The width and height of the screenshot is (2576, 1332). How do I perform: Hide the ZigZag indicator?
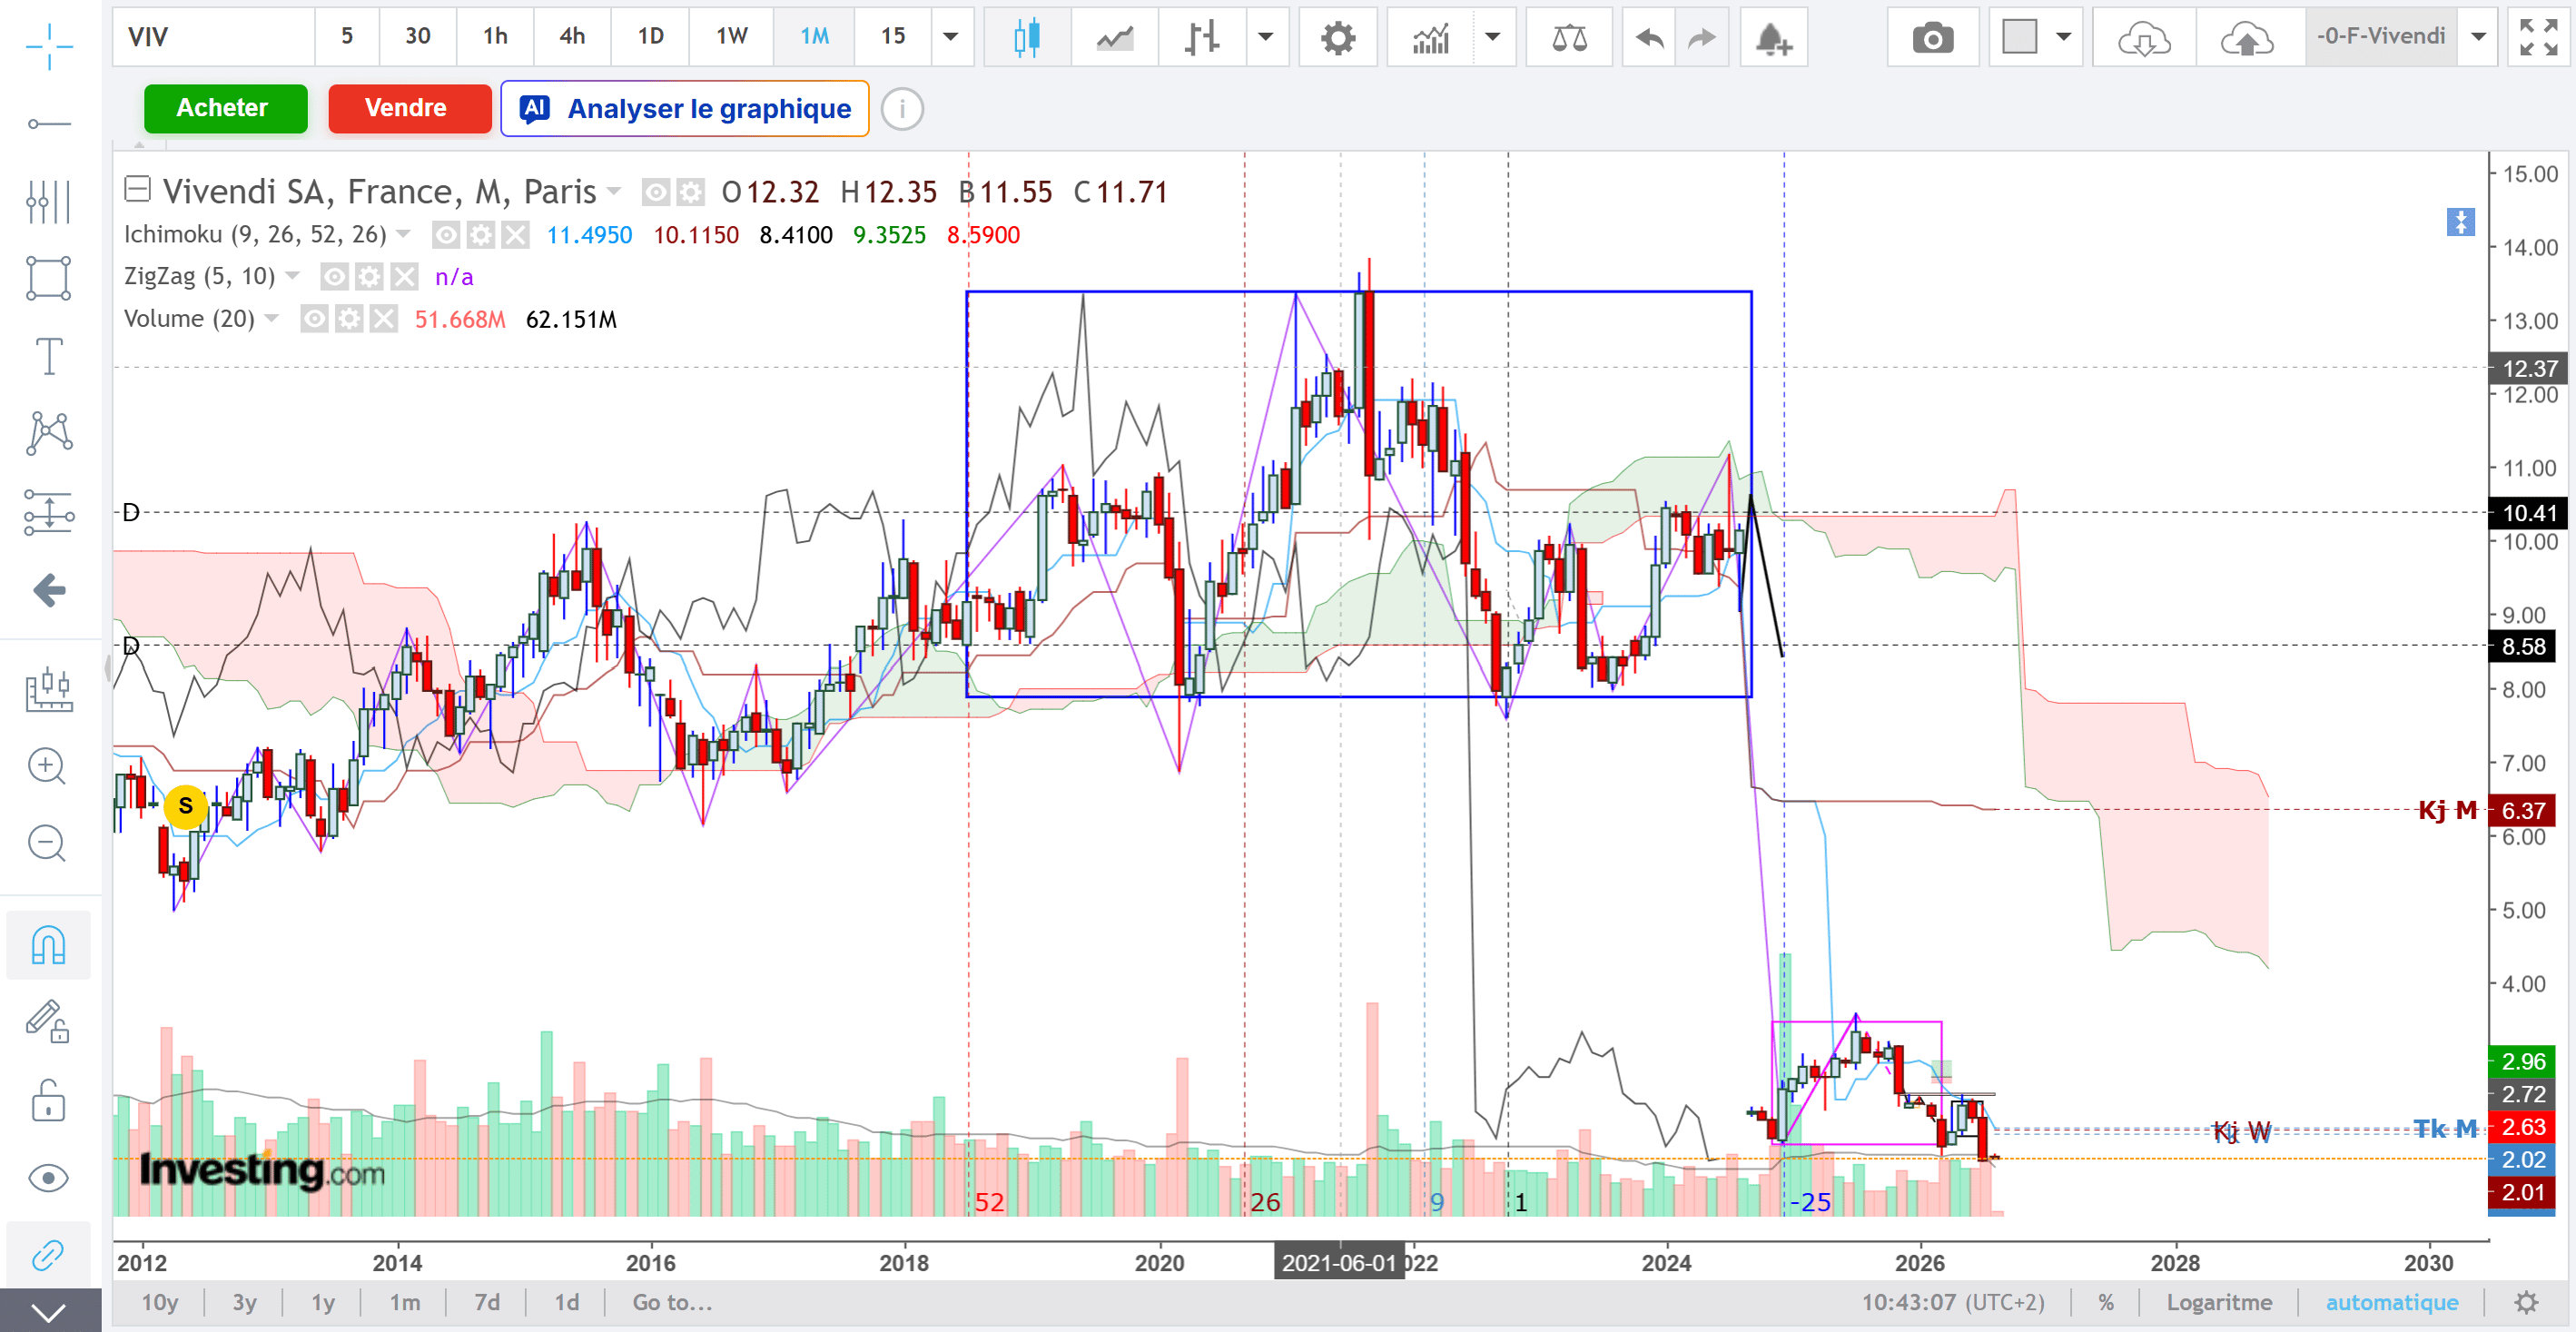(x=334, y=277)
